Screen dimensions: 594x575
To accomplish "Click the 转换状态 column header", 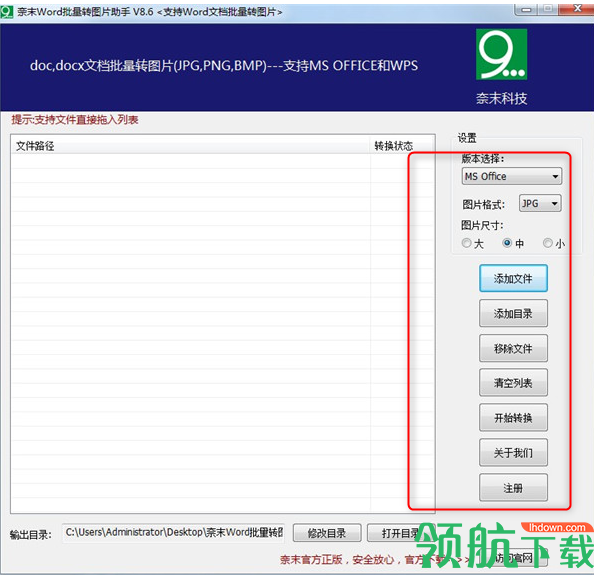I will click(x=402, y=146).
